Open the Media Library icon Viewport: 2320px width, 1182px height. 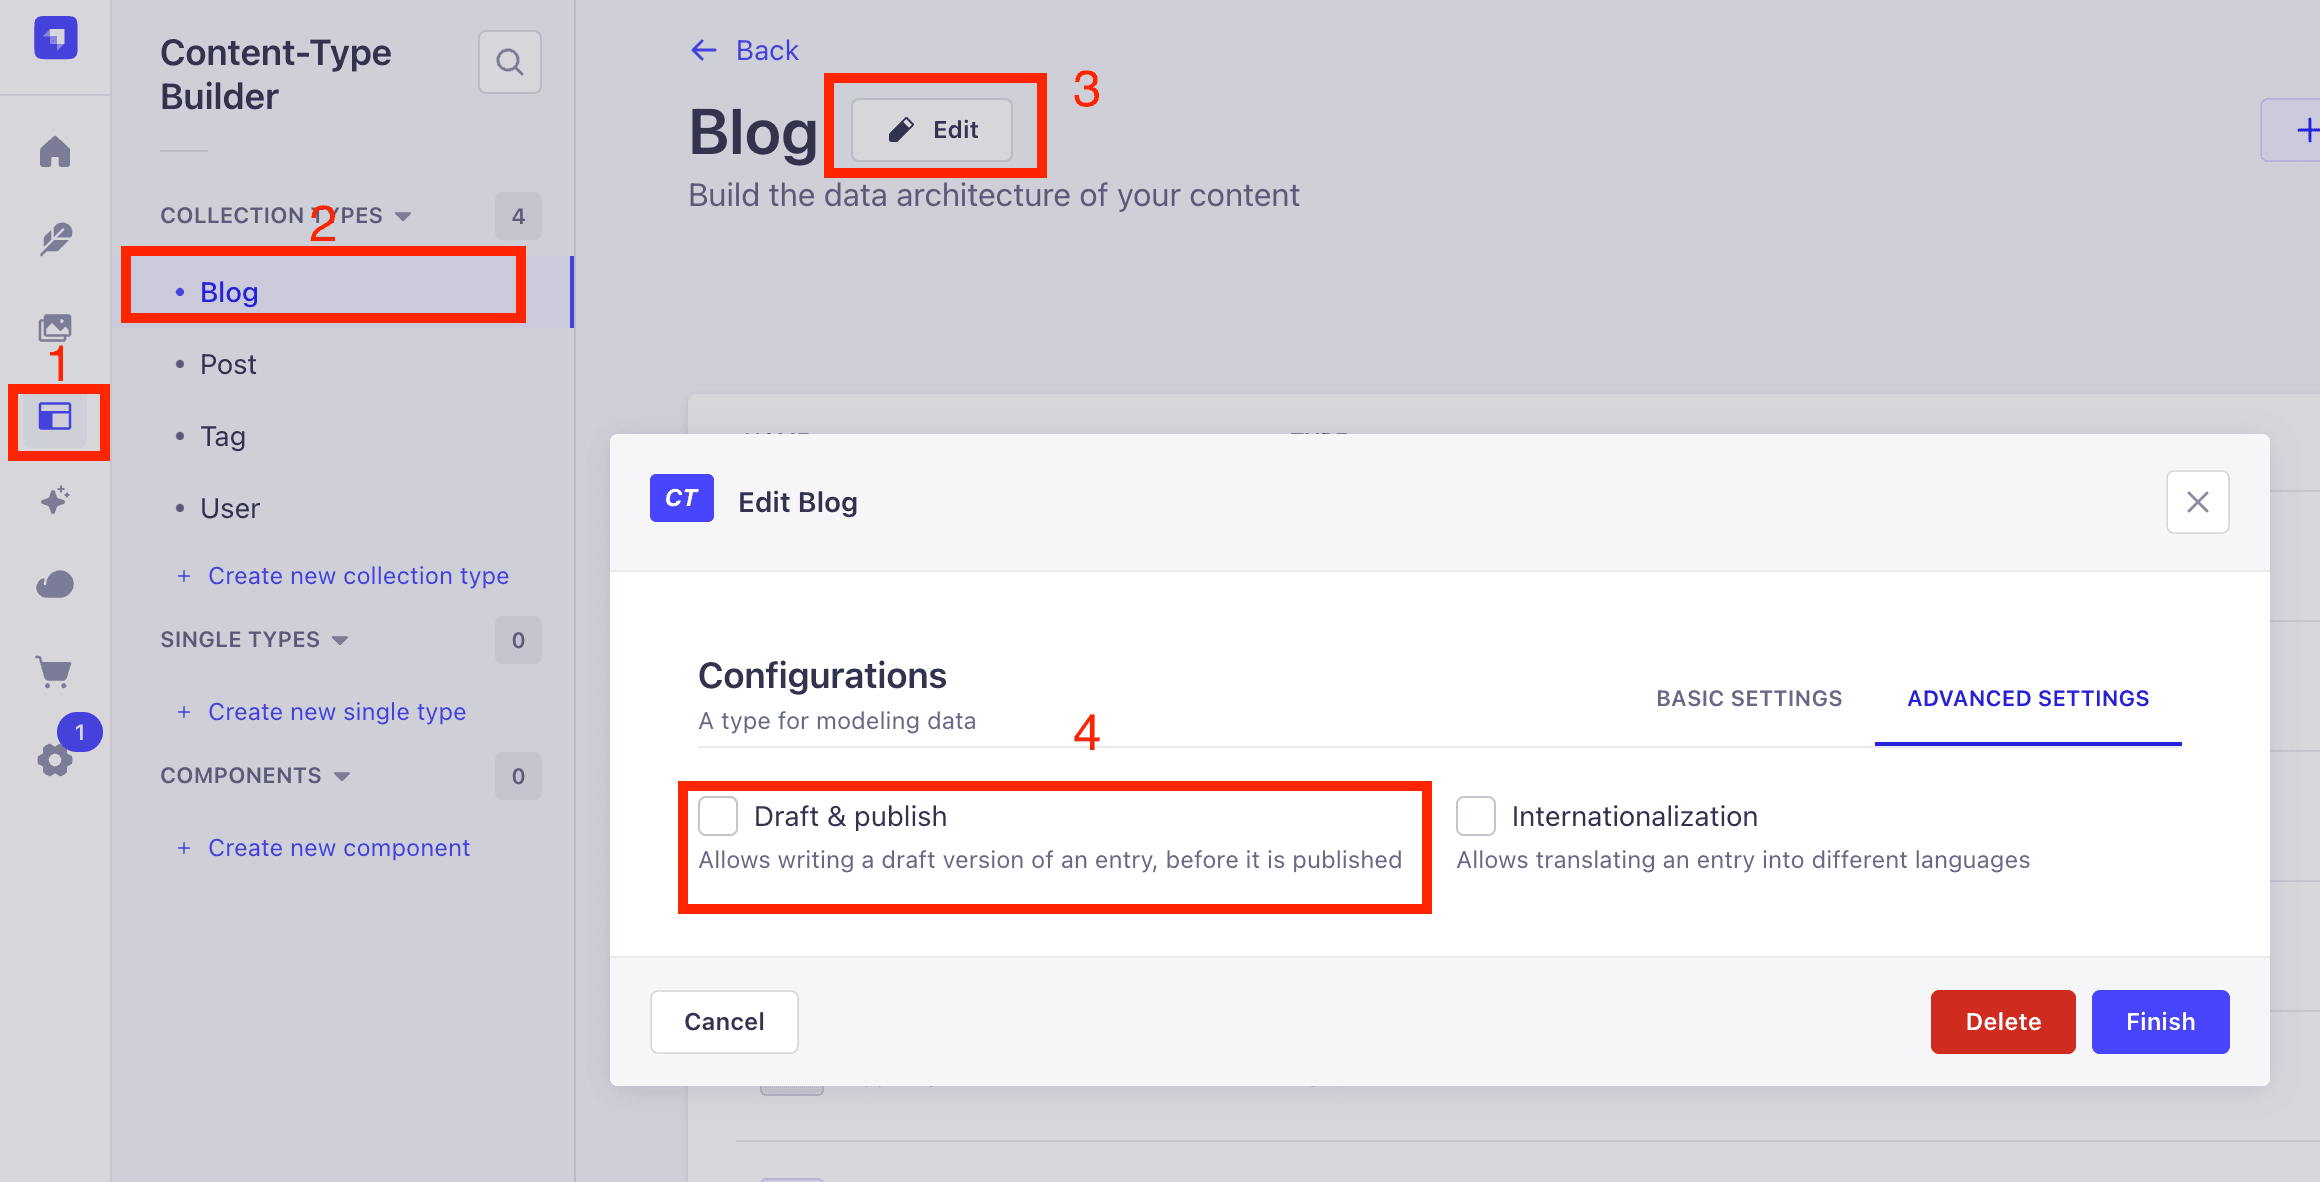55,327
